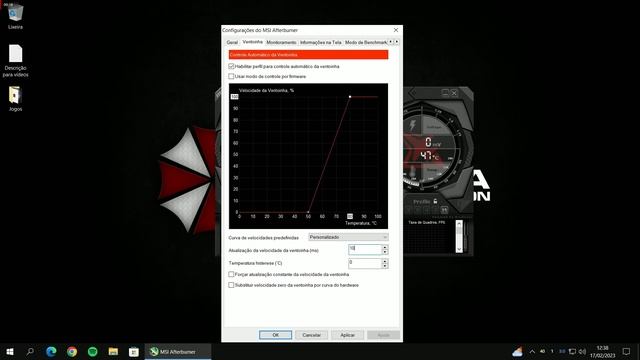Open the Jogos folder on the desktop

(x=15, y=99)
